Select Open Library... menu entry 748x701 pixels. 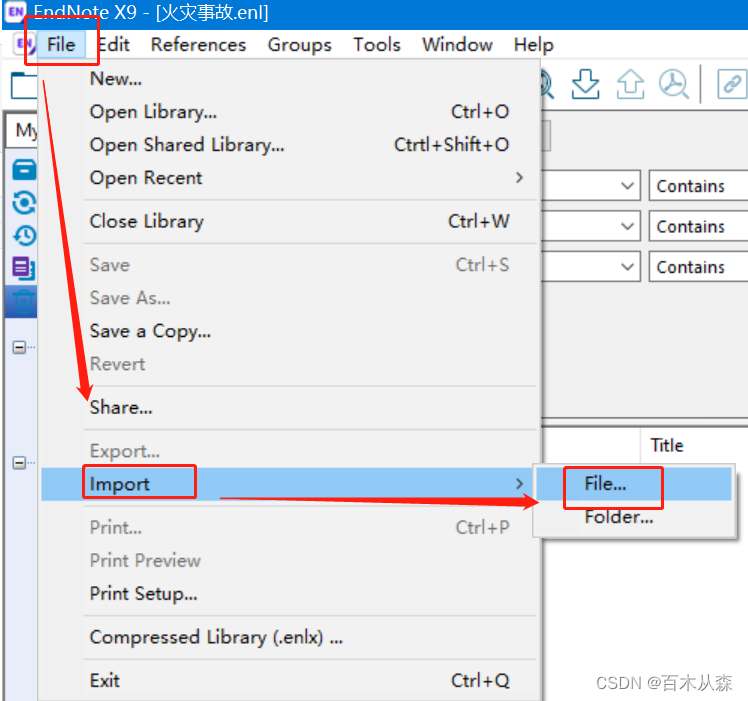pyautogui.click(x=289, y=112)
